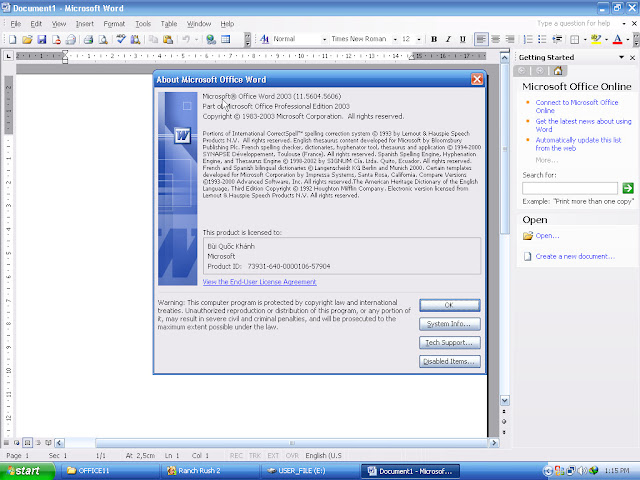
Task: Click the tab selector box at ruler corner
Action: pyautogui.click(x=8, y=56)
